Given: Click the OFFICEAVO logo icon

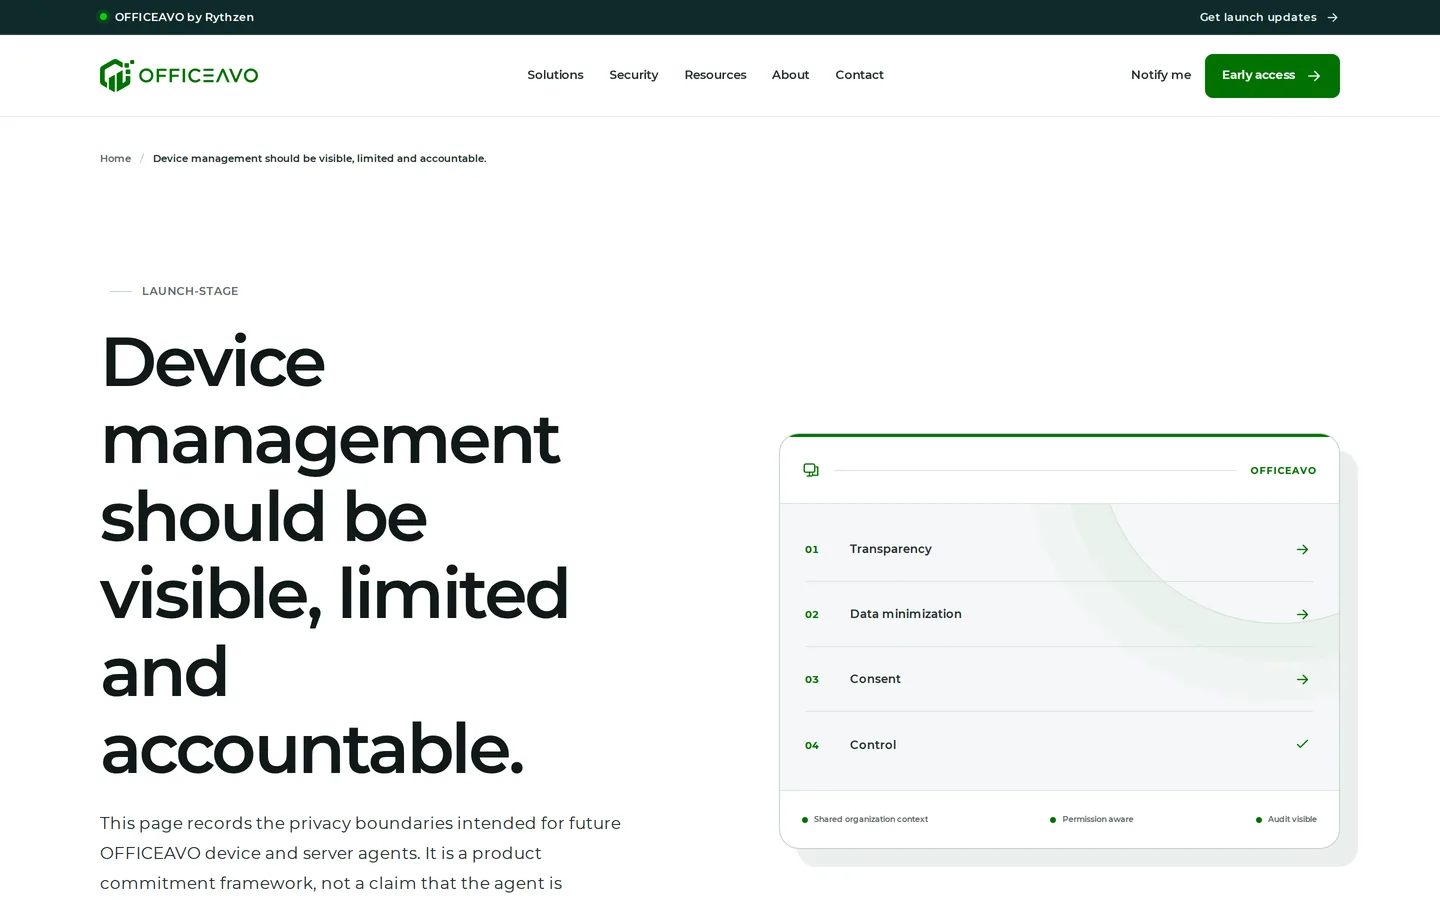Looking at the screenshot, I should point(116,75).
